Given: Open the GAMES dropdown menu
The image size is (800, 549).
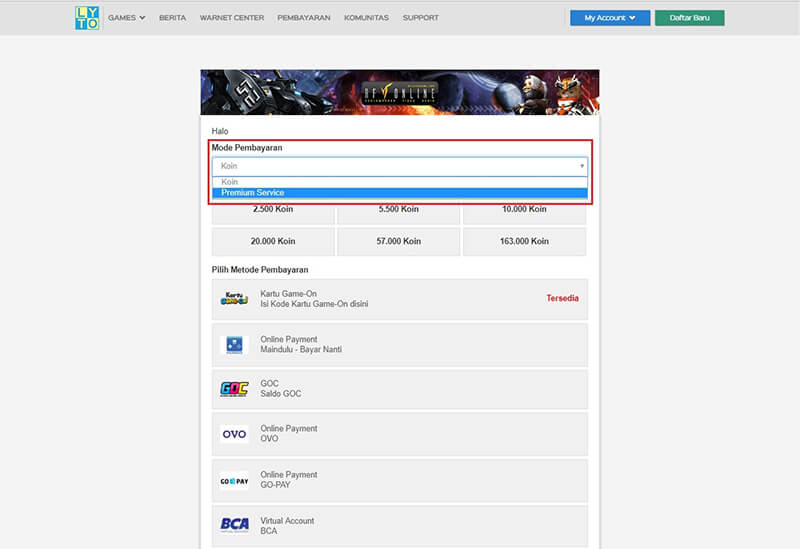Looking at the screenshot, I should 127,18.
